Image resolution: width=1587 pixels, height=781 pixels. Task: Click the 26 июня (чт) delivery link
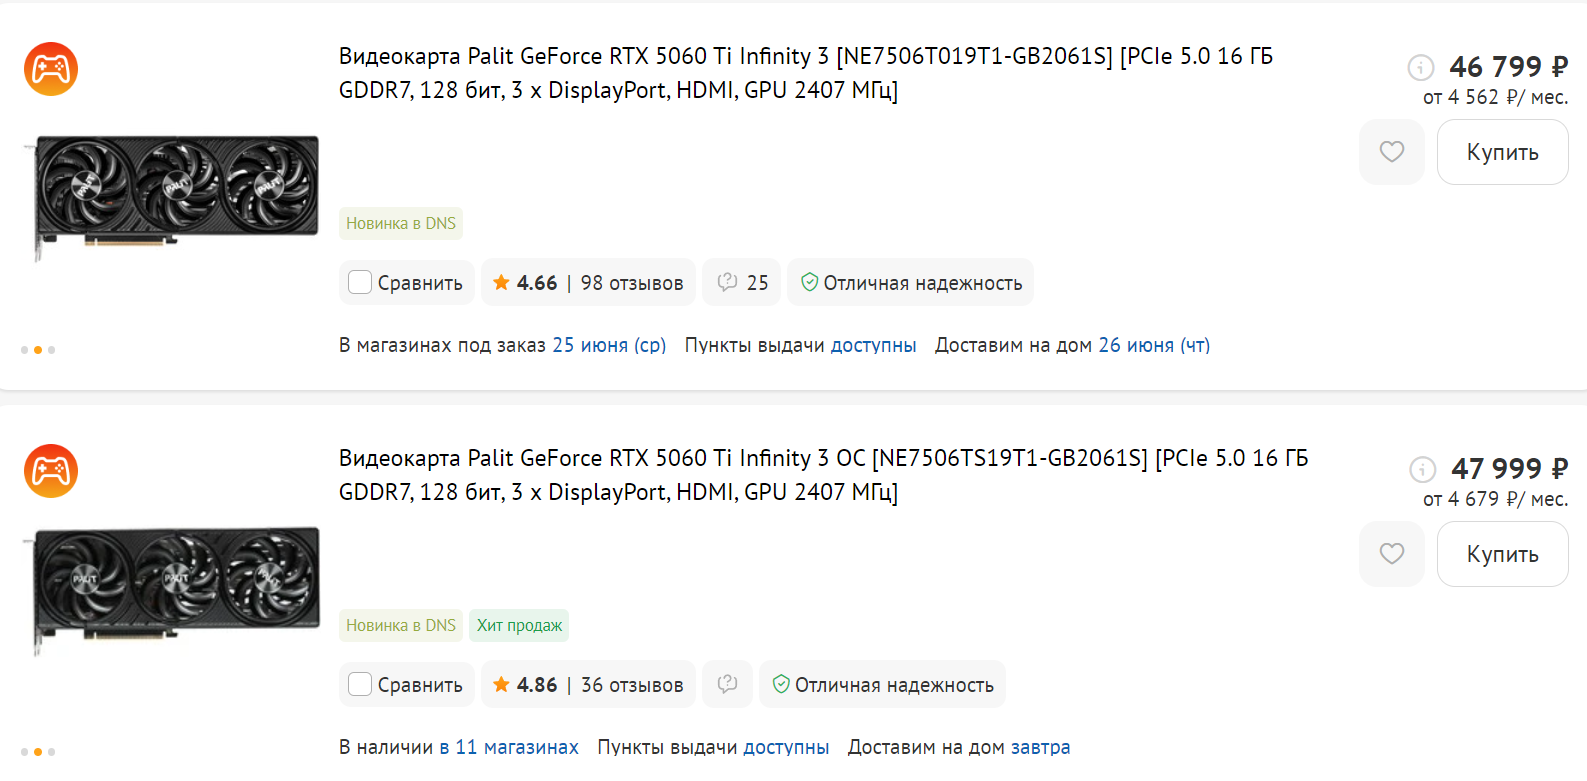point(1154,345)
